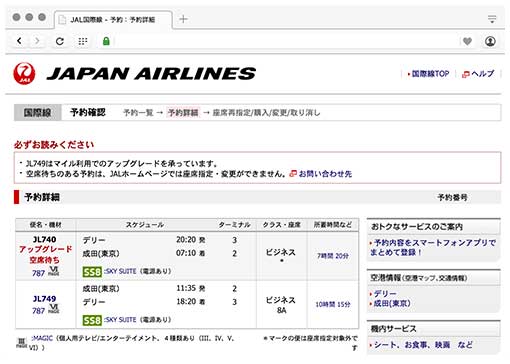Click flight number JL749
The image size is (510, 364).
pos(45,298)
